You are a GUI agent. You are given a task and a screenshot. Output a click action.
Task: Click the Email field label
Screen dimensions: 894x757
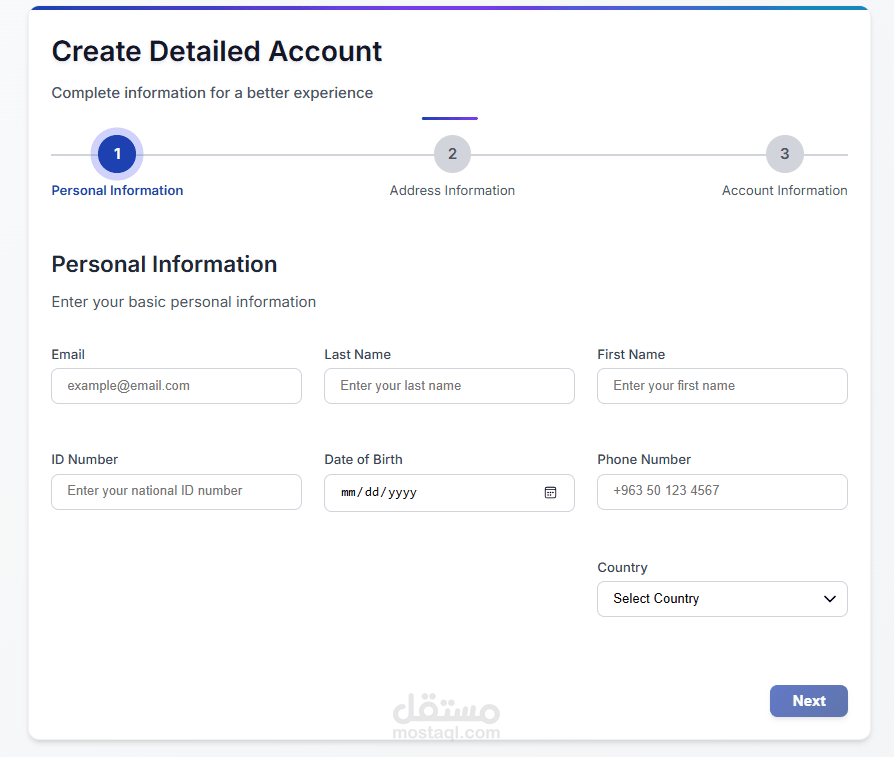(68, 354)
